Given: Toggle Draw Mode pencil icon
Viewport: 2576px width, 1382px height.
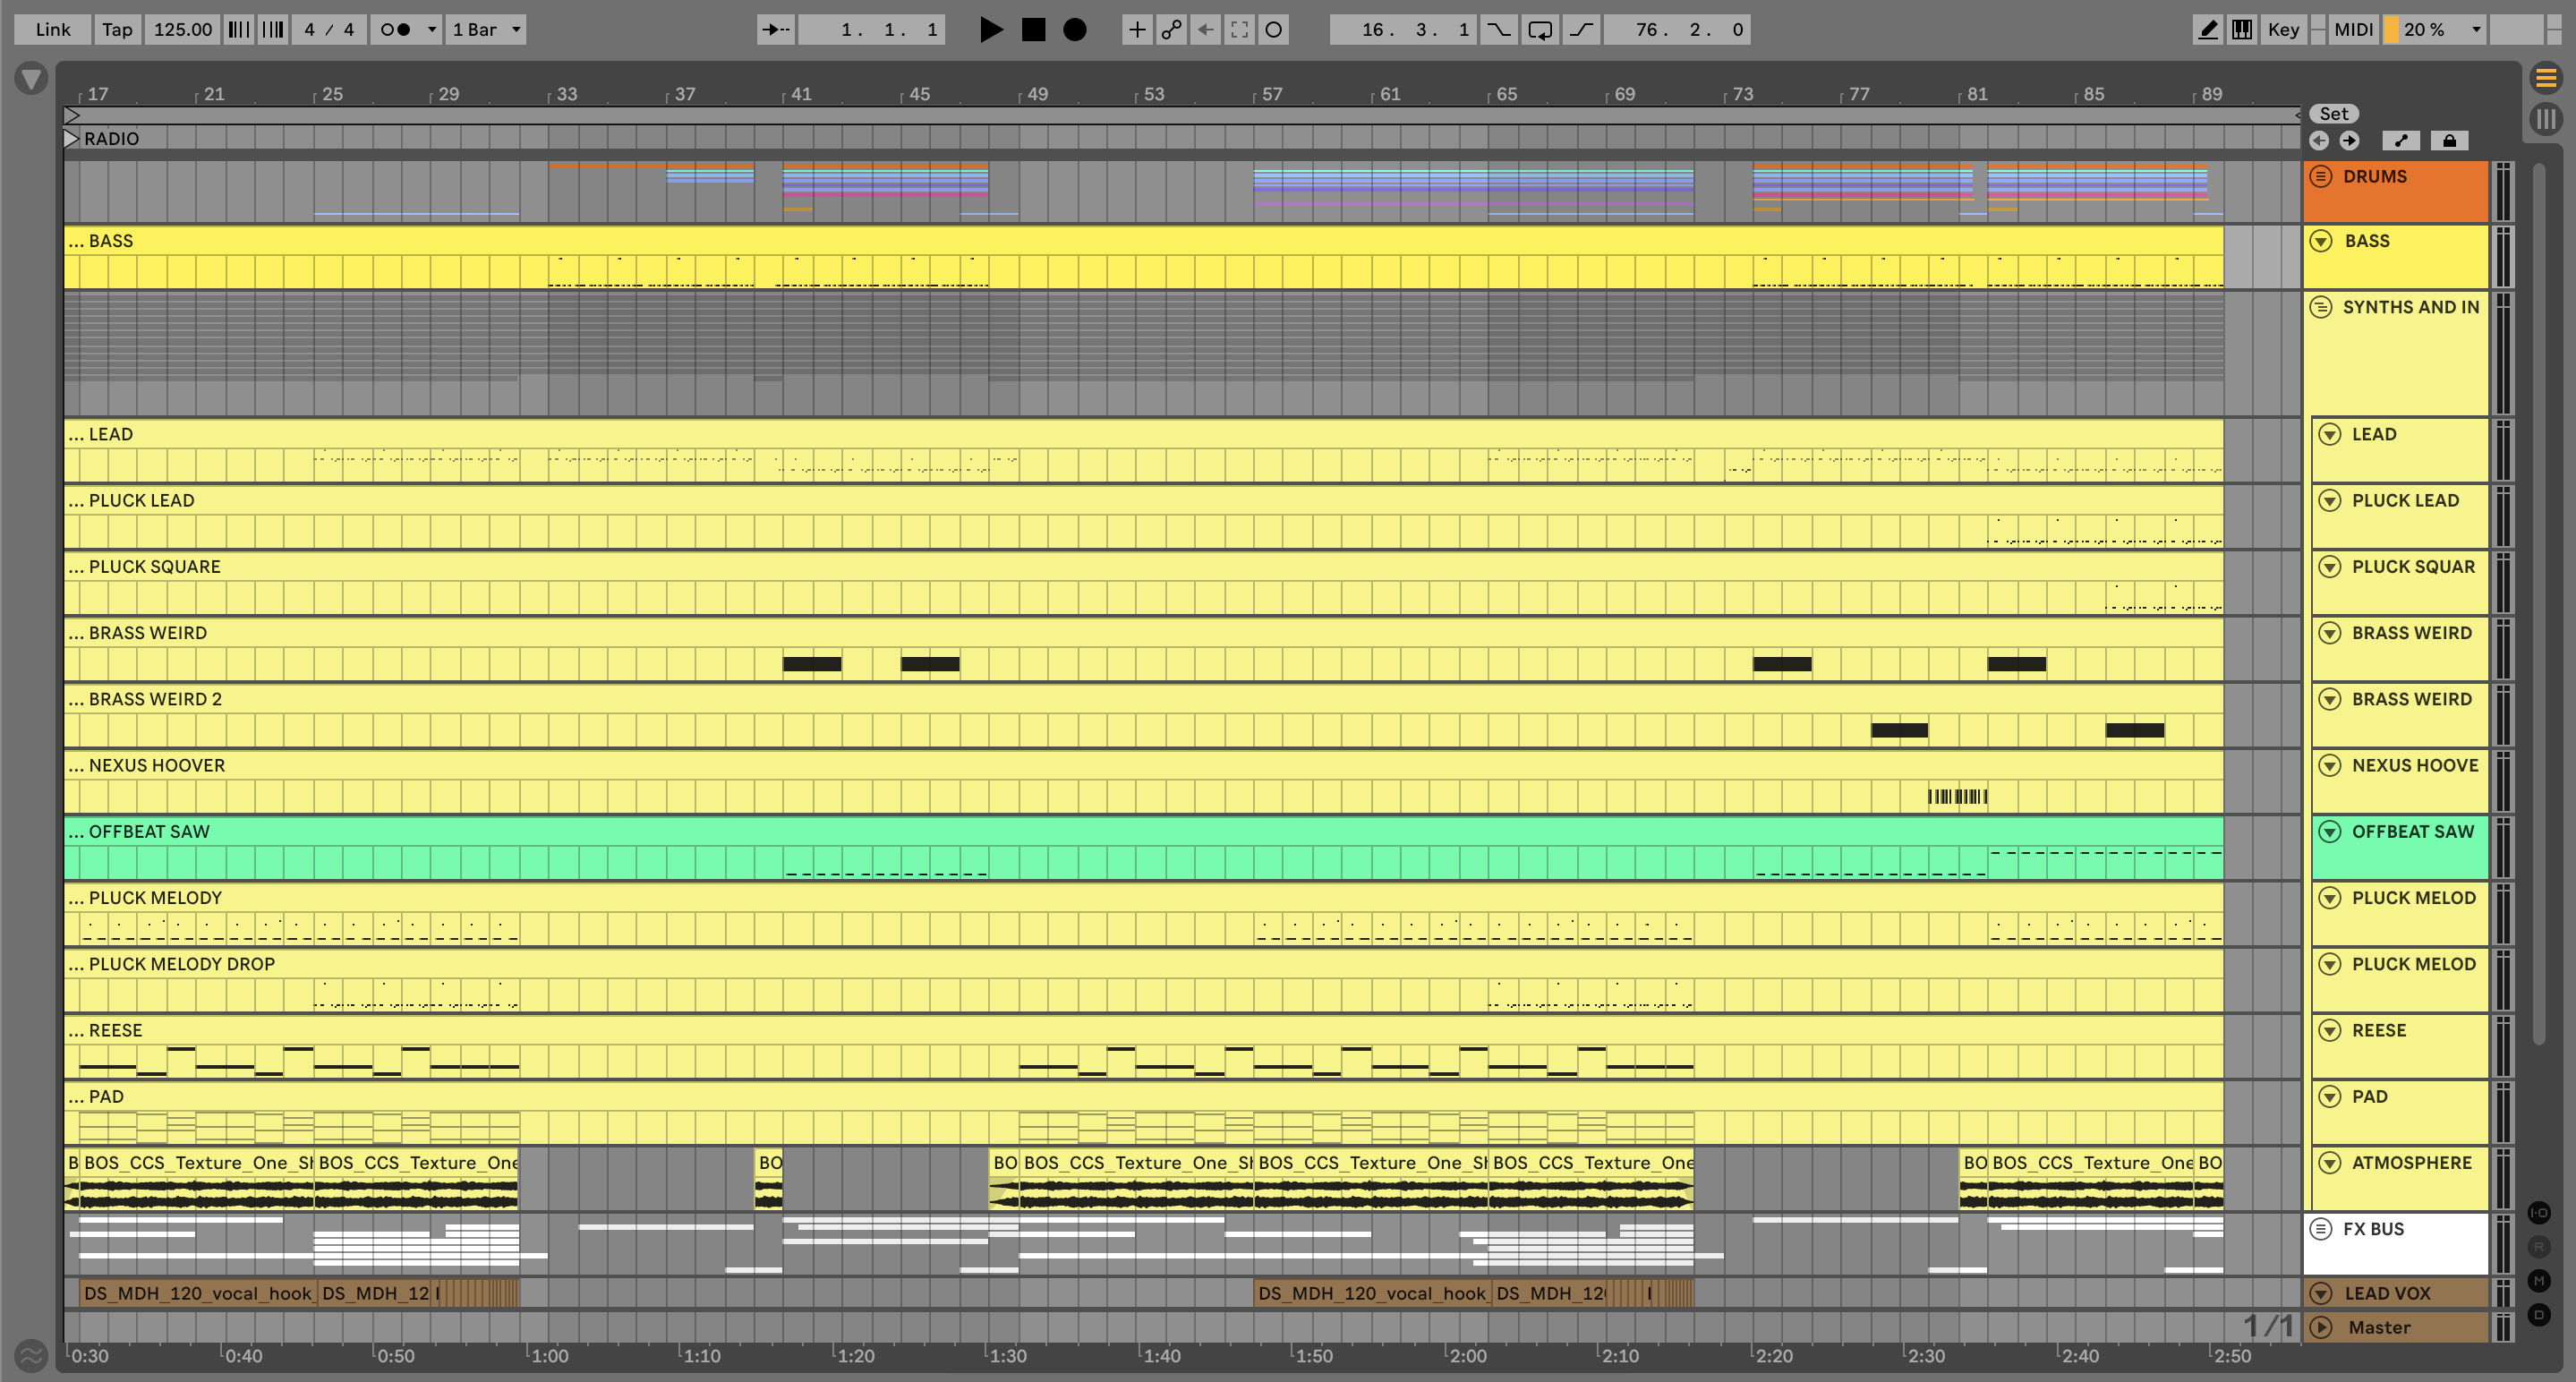Looking at the screenshot, I should pyautogui.click(x=2208, y=29).
